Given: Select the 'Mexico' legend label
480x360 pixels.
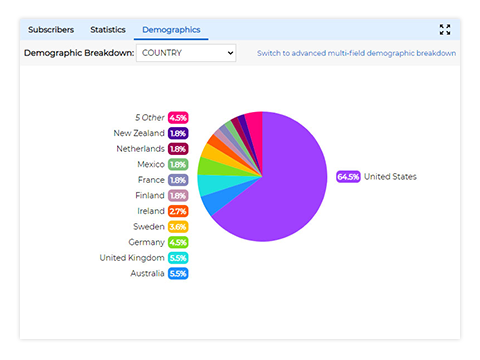Looking at the screenshot, I should coord(151,164).
